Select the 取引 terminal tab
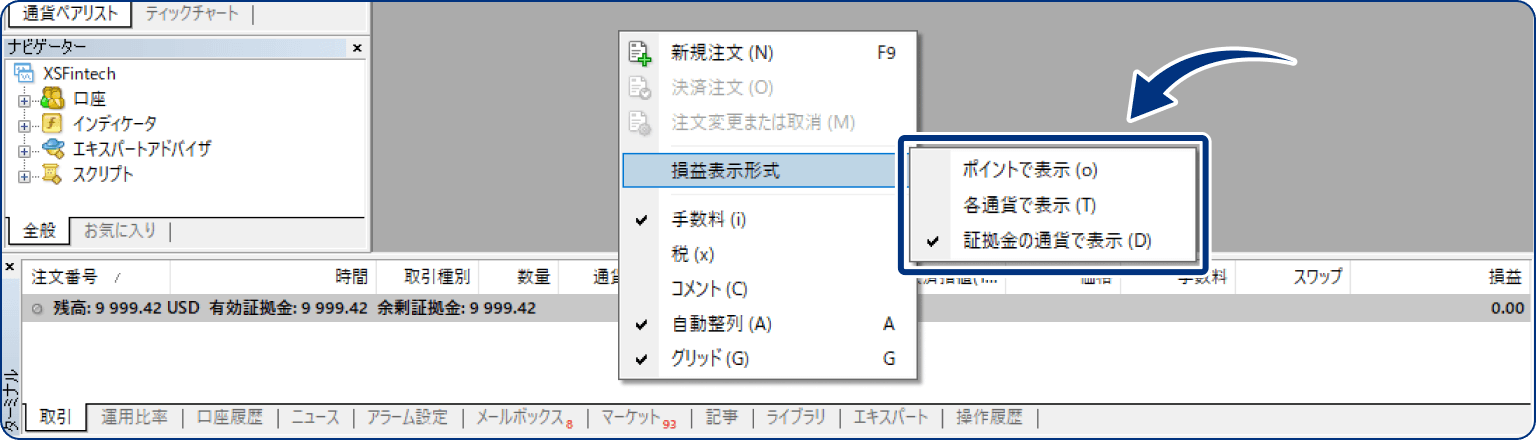Image resolution: width=1536 pixels, height=440 pixels. 55,417
